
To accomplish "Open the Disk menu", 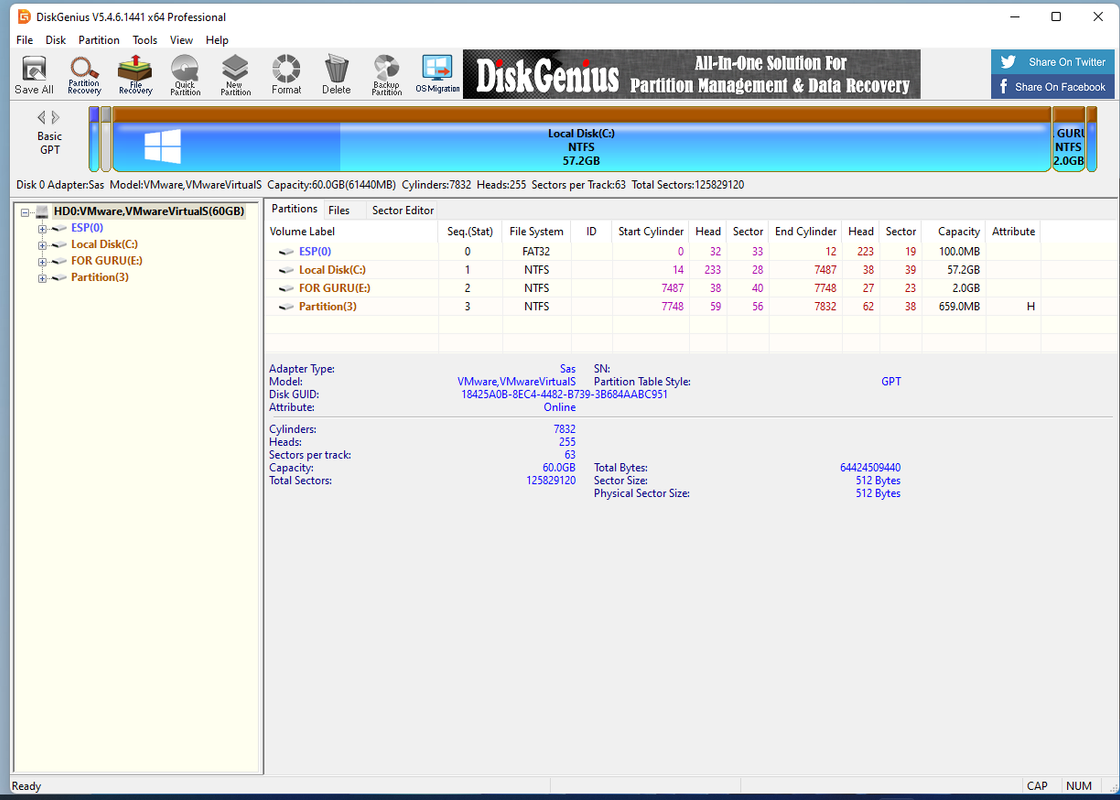I will point(56,40).
